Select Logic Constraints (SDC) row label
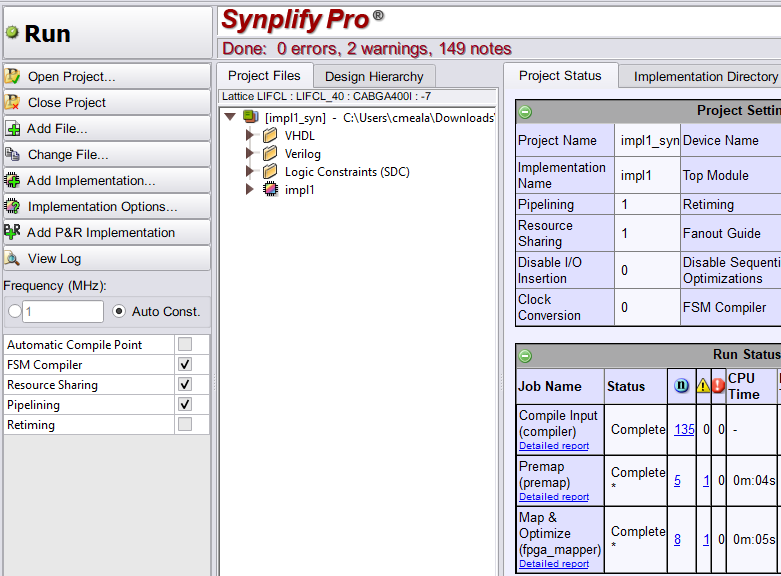This screenshot has height=576, width=781. pyautogui.click(x=347, y=172)
